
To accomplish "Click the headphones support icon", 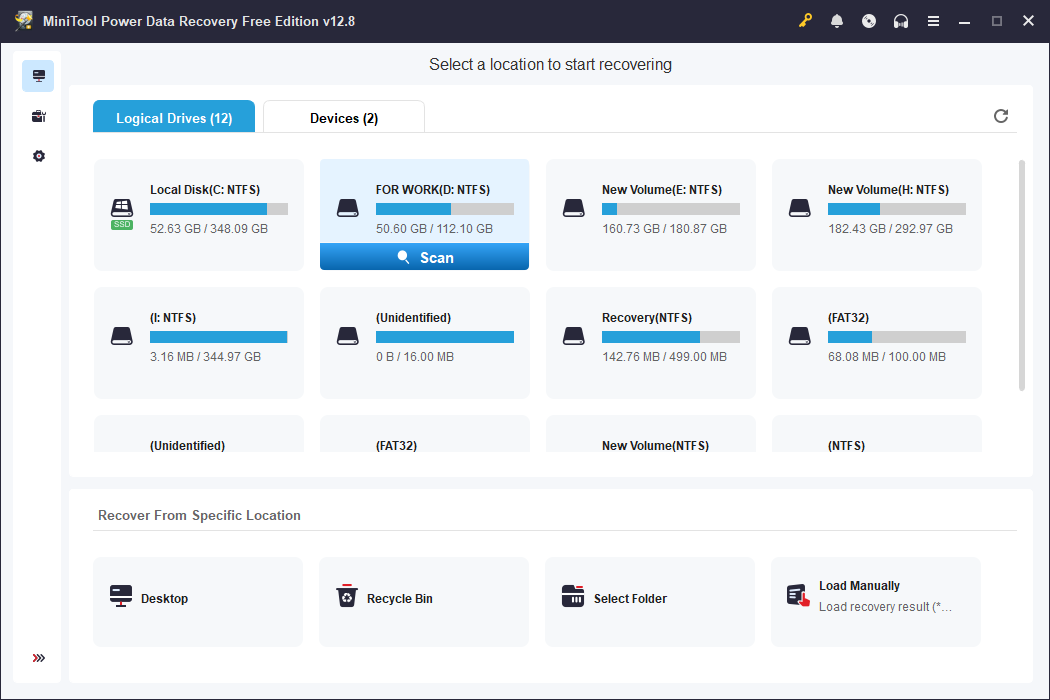I will pyautogui.click(x=901, y=20).
